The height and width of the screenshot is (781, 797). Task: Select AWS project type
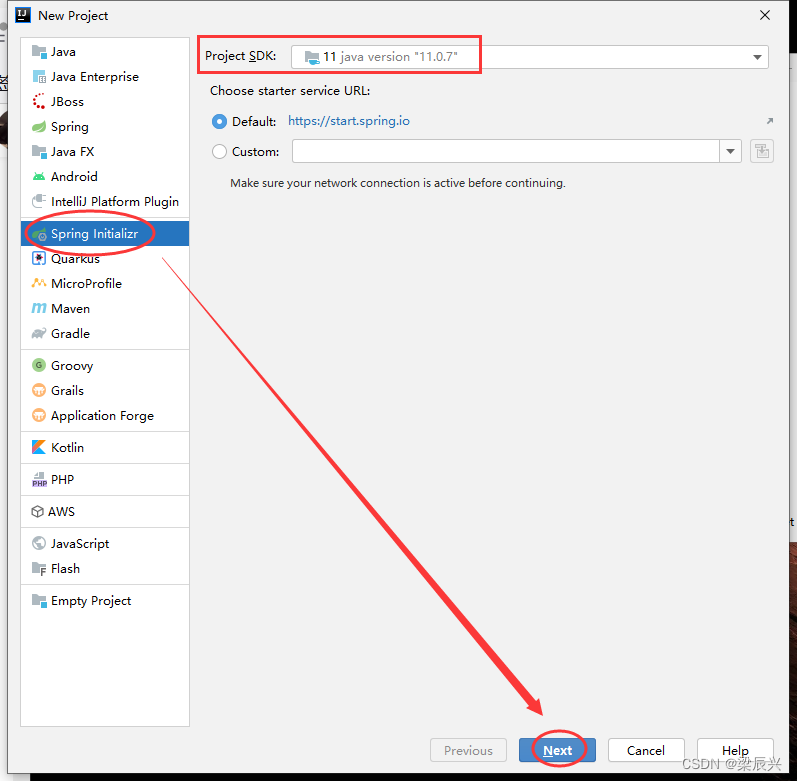[x=105, y=511]
